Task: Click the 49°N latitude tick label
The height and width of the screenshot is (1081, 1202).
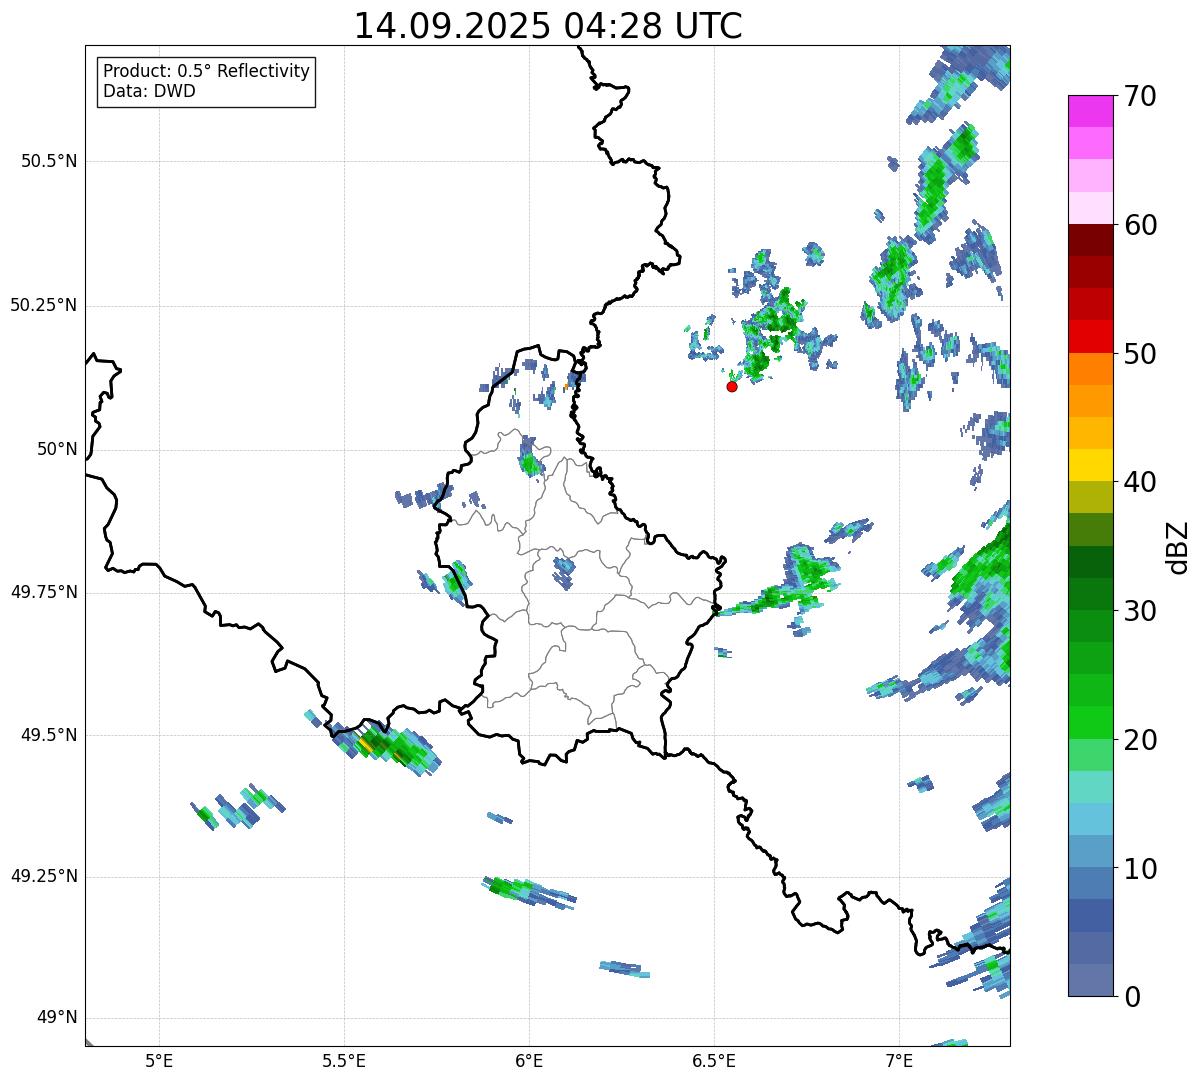Action: [x=57, y=1018]
